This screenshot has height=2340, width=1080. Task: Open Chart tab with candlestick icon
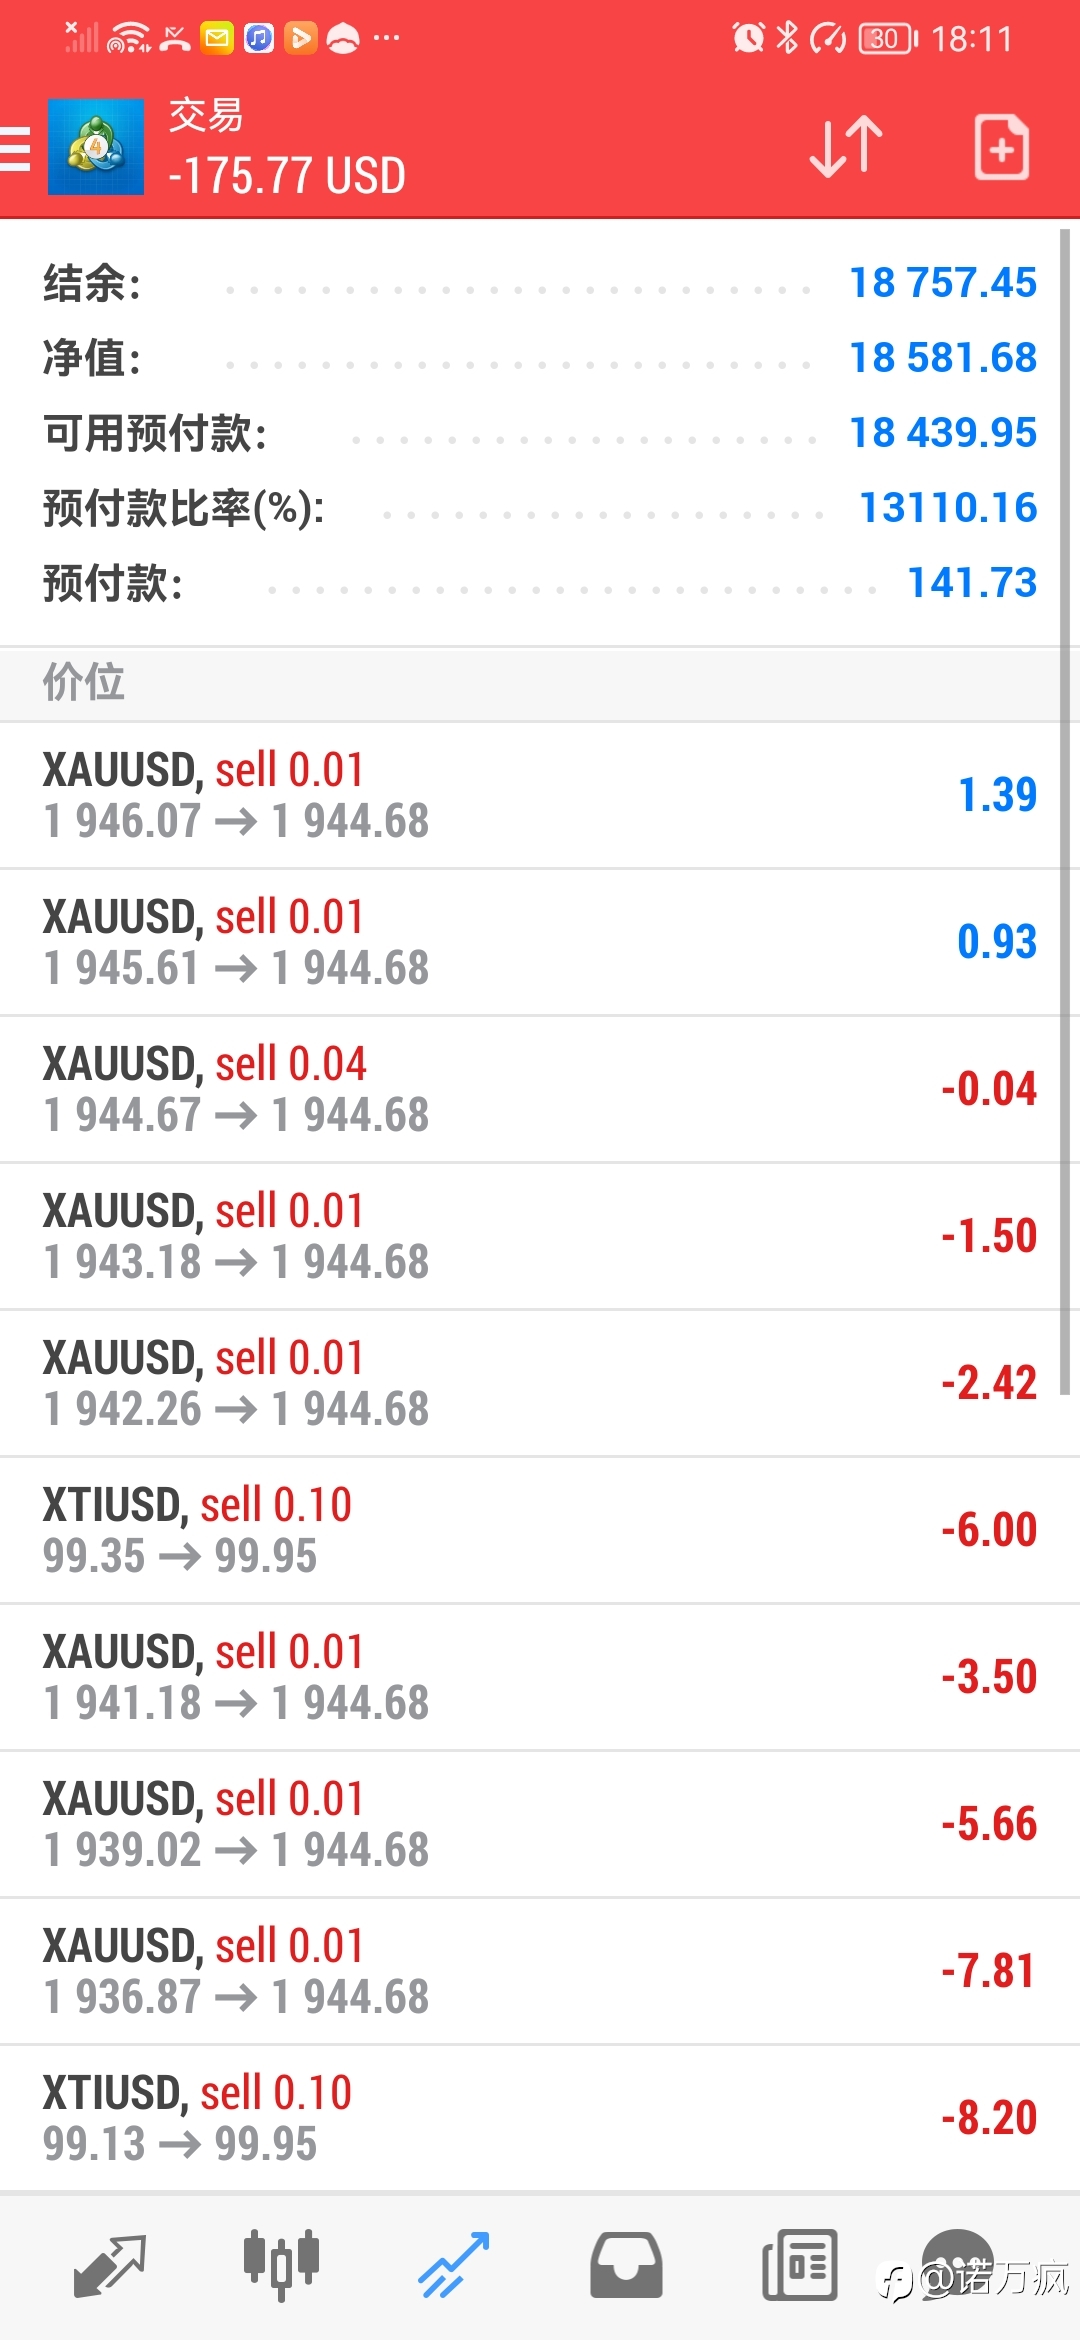281,2265
